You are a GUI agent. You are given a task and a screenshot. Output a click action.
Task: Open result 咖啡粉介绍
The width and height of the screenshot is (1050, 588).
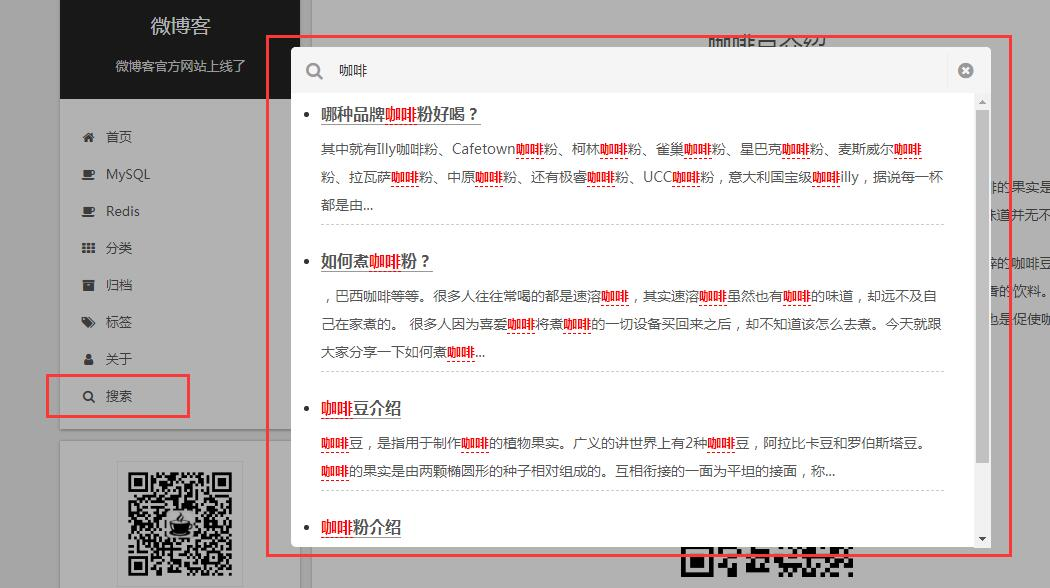pos(360,528)
